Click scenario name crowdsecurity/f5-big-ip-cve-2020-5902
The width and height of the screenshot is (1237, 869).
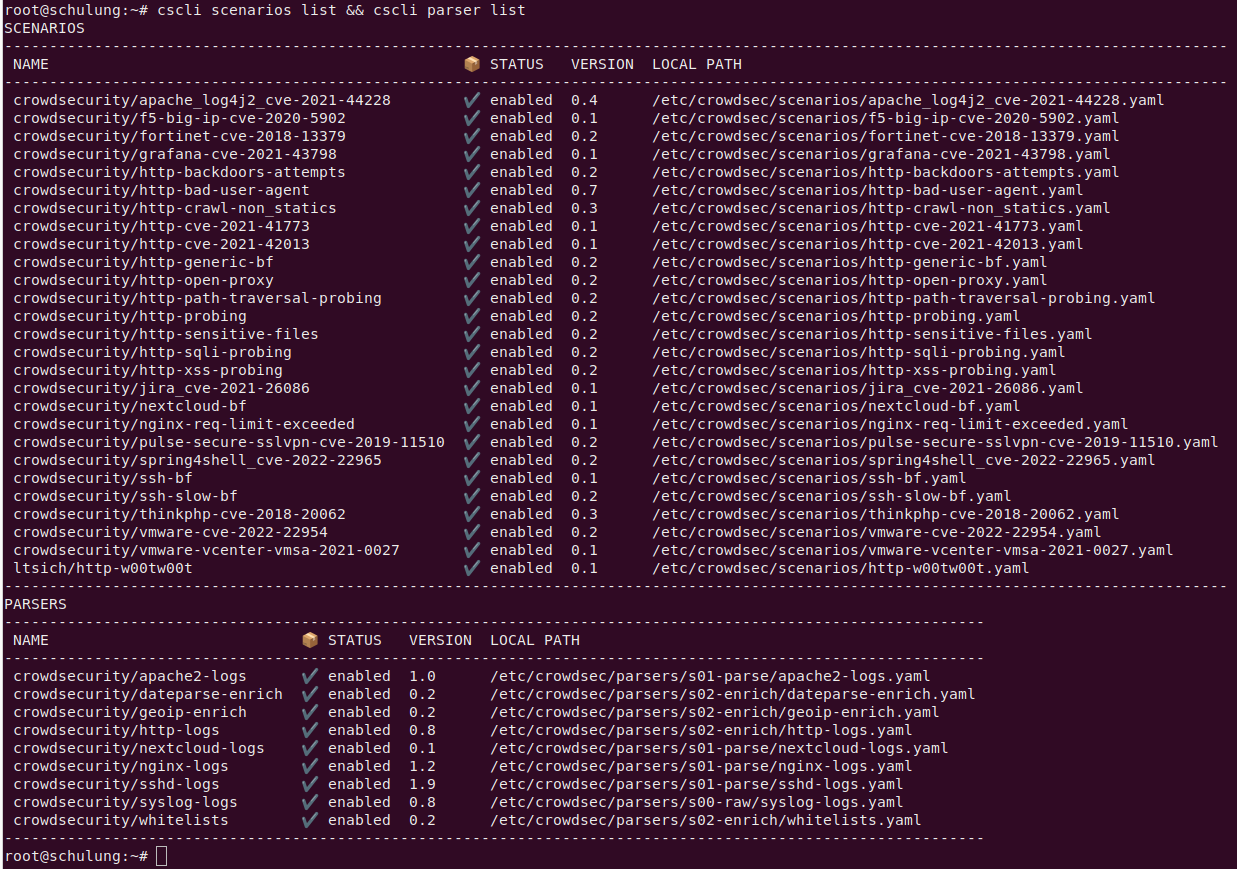(179, 118)
